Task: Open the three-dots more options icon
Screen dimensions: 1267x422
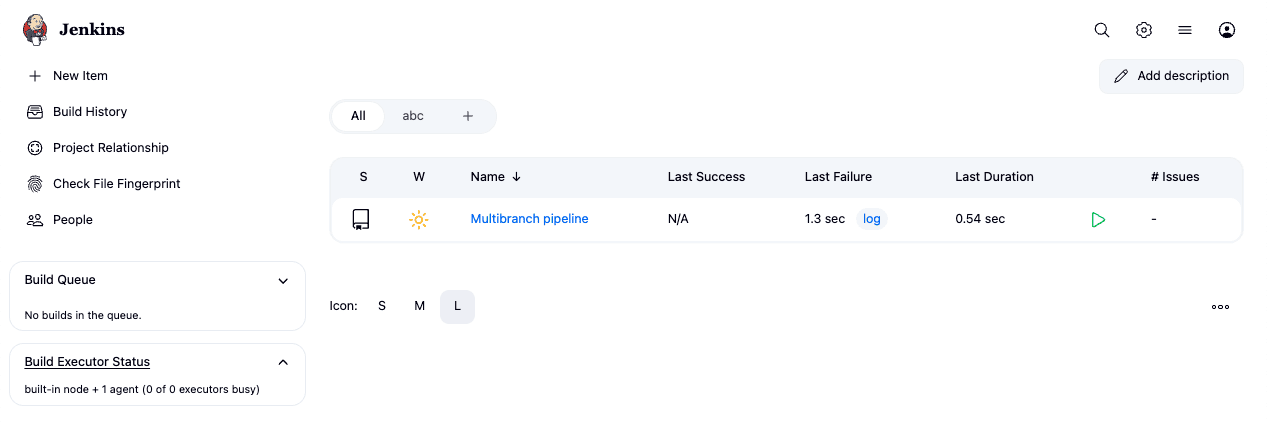Action: (1220, 307)
